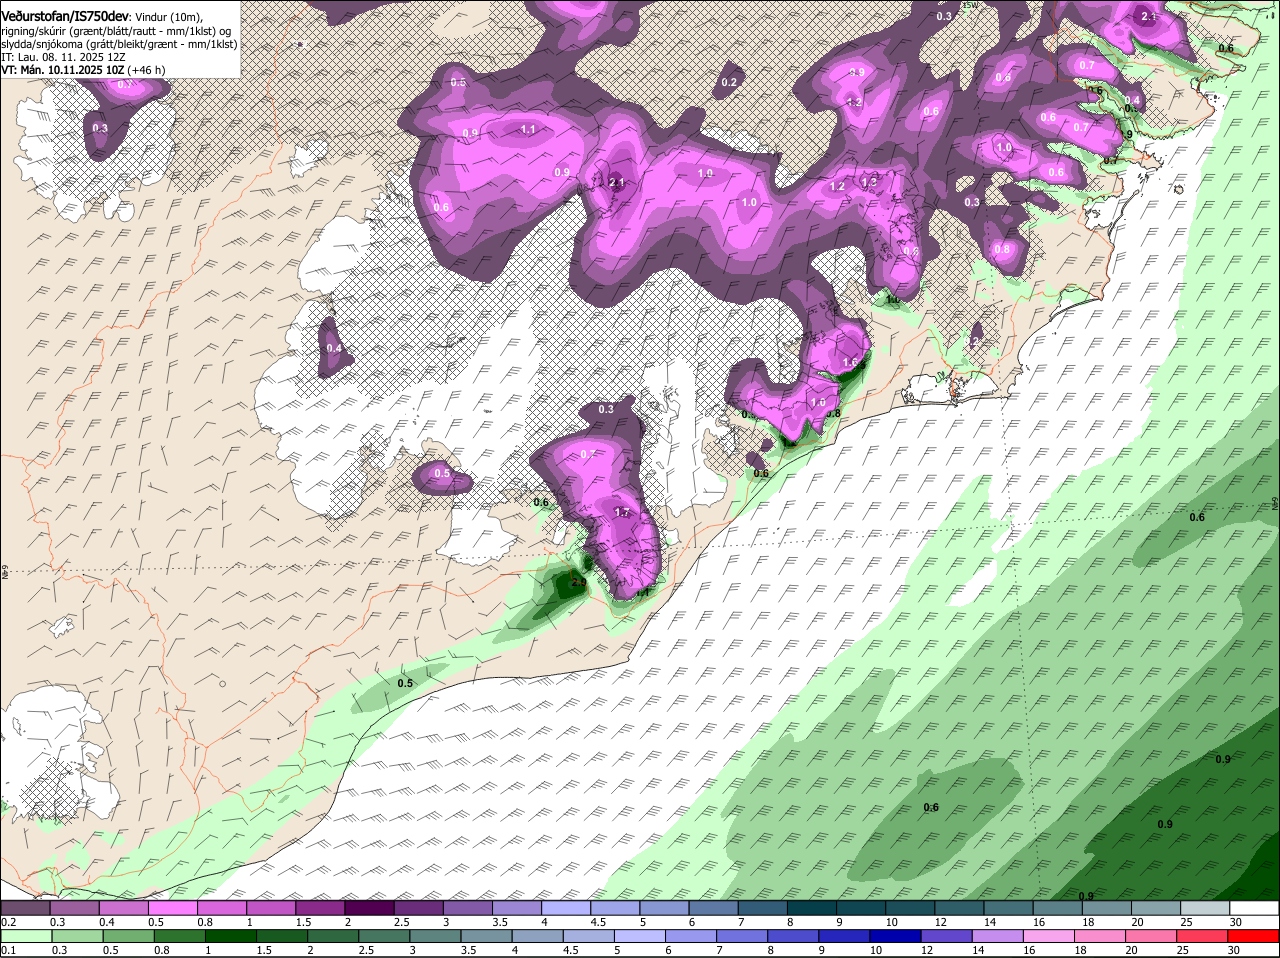Viewport: 1280px width, 958px height.
Task: Pick the rain scale 3 grey-green swatch
Action: (x=435, y=936)
